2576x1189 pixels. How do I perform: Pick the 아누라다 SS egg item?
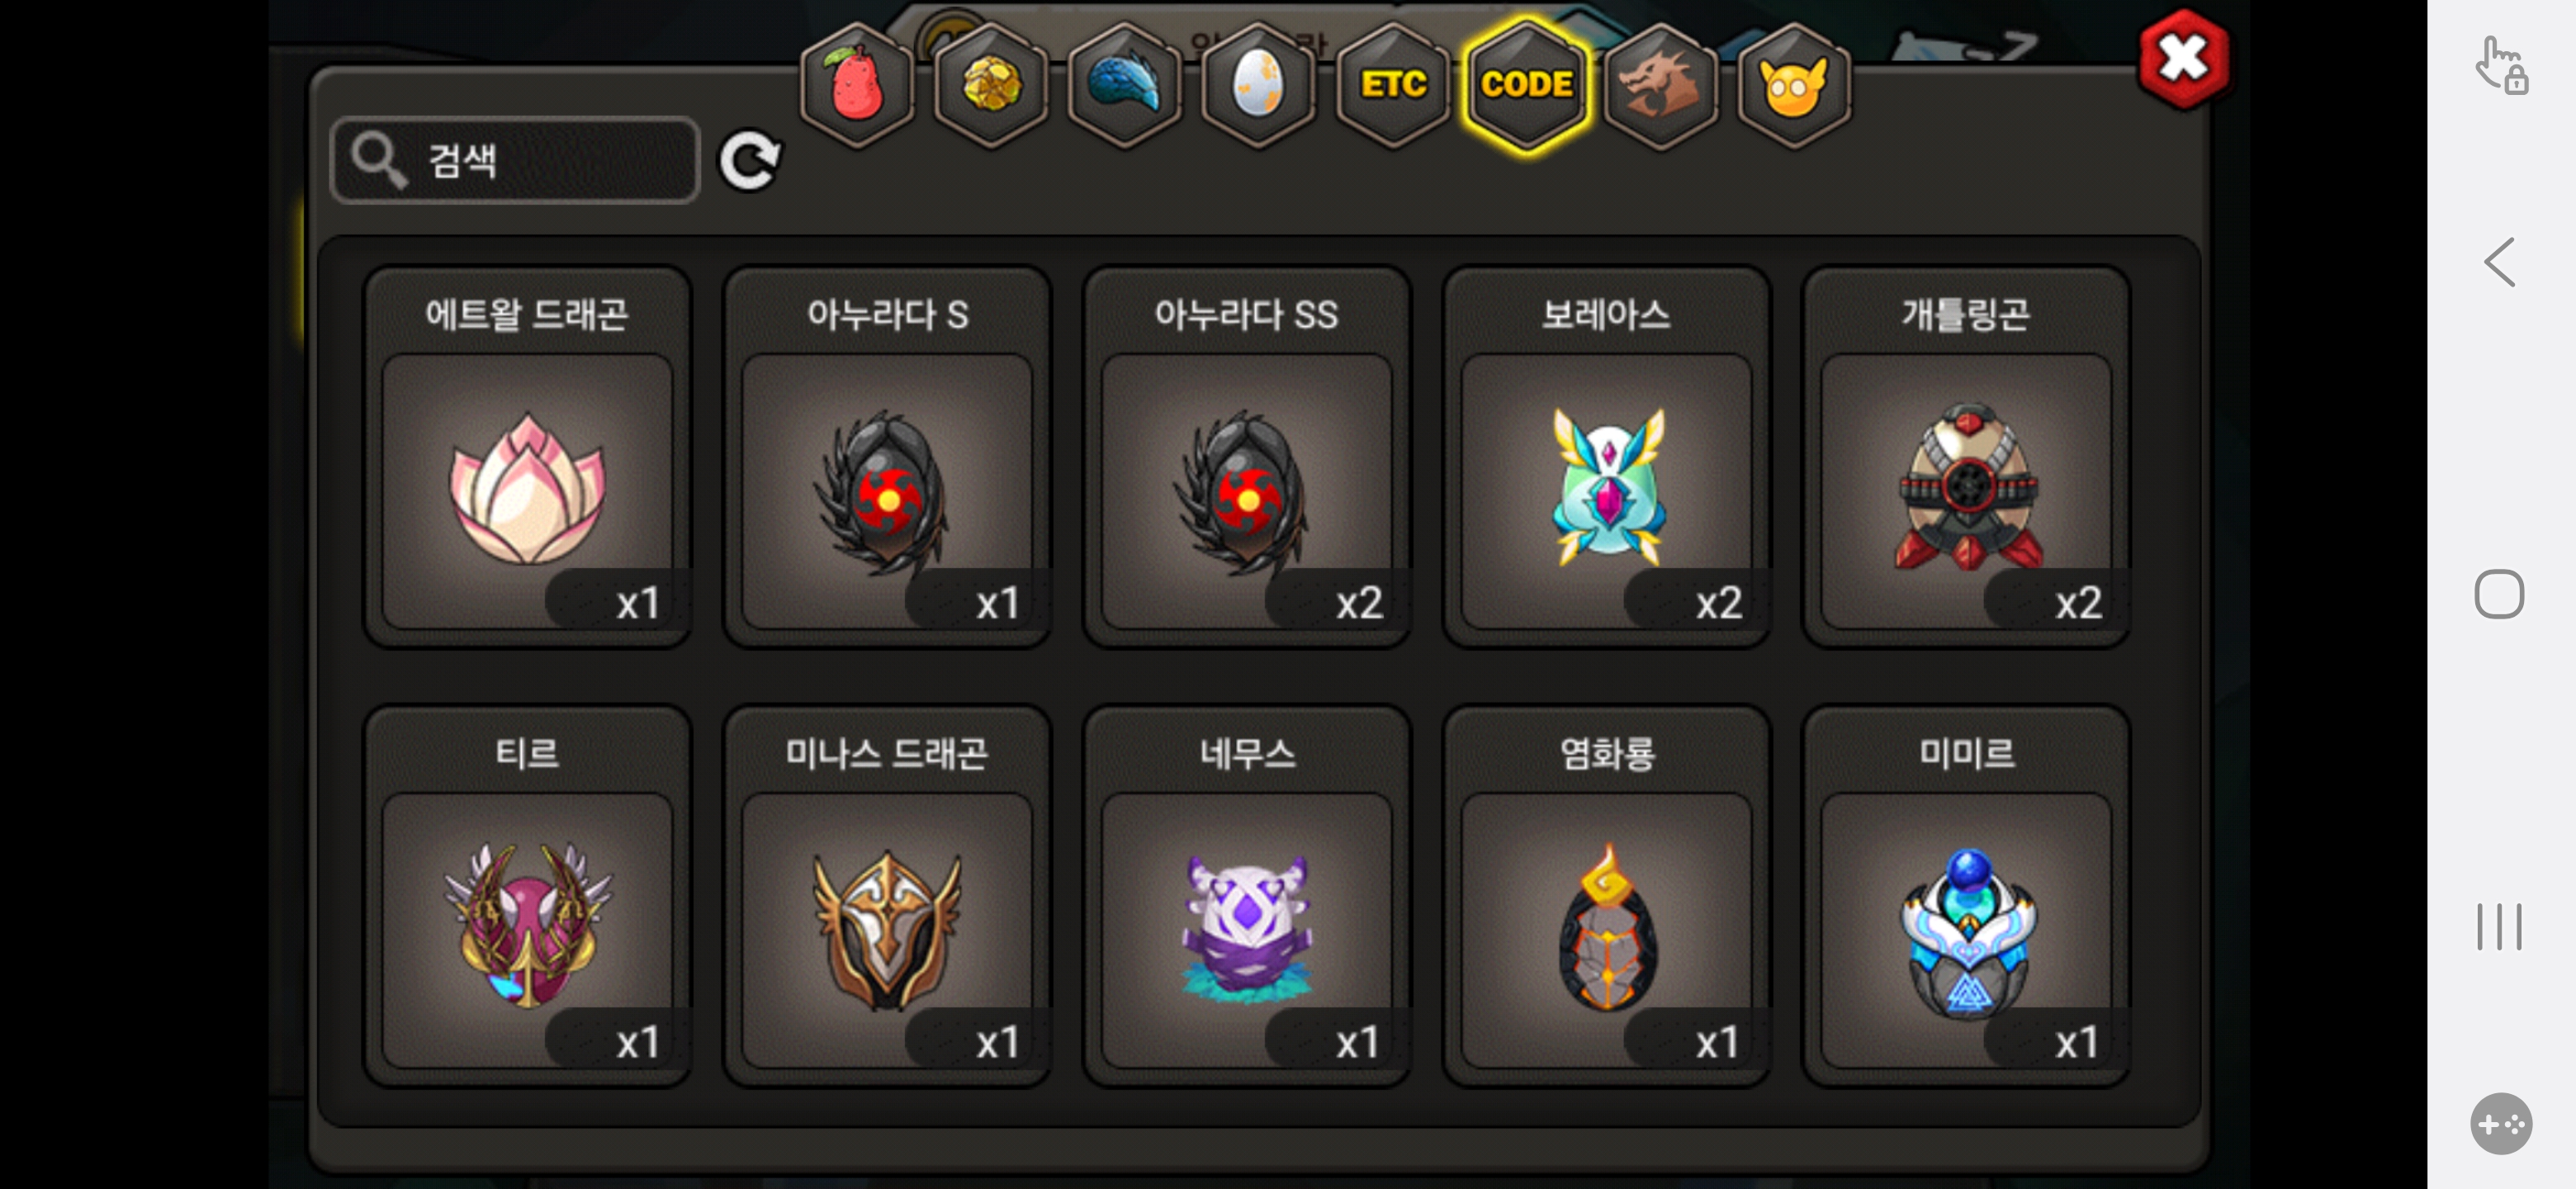click(x=1247, y=457)
